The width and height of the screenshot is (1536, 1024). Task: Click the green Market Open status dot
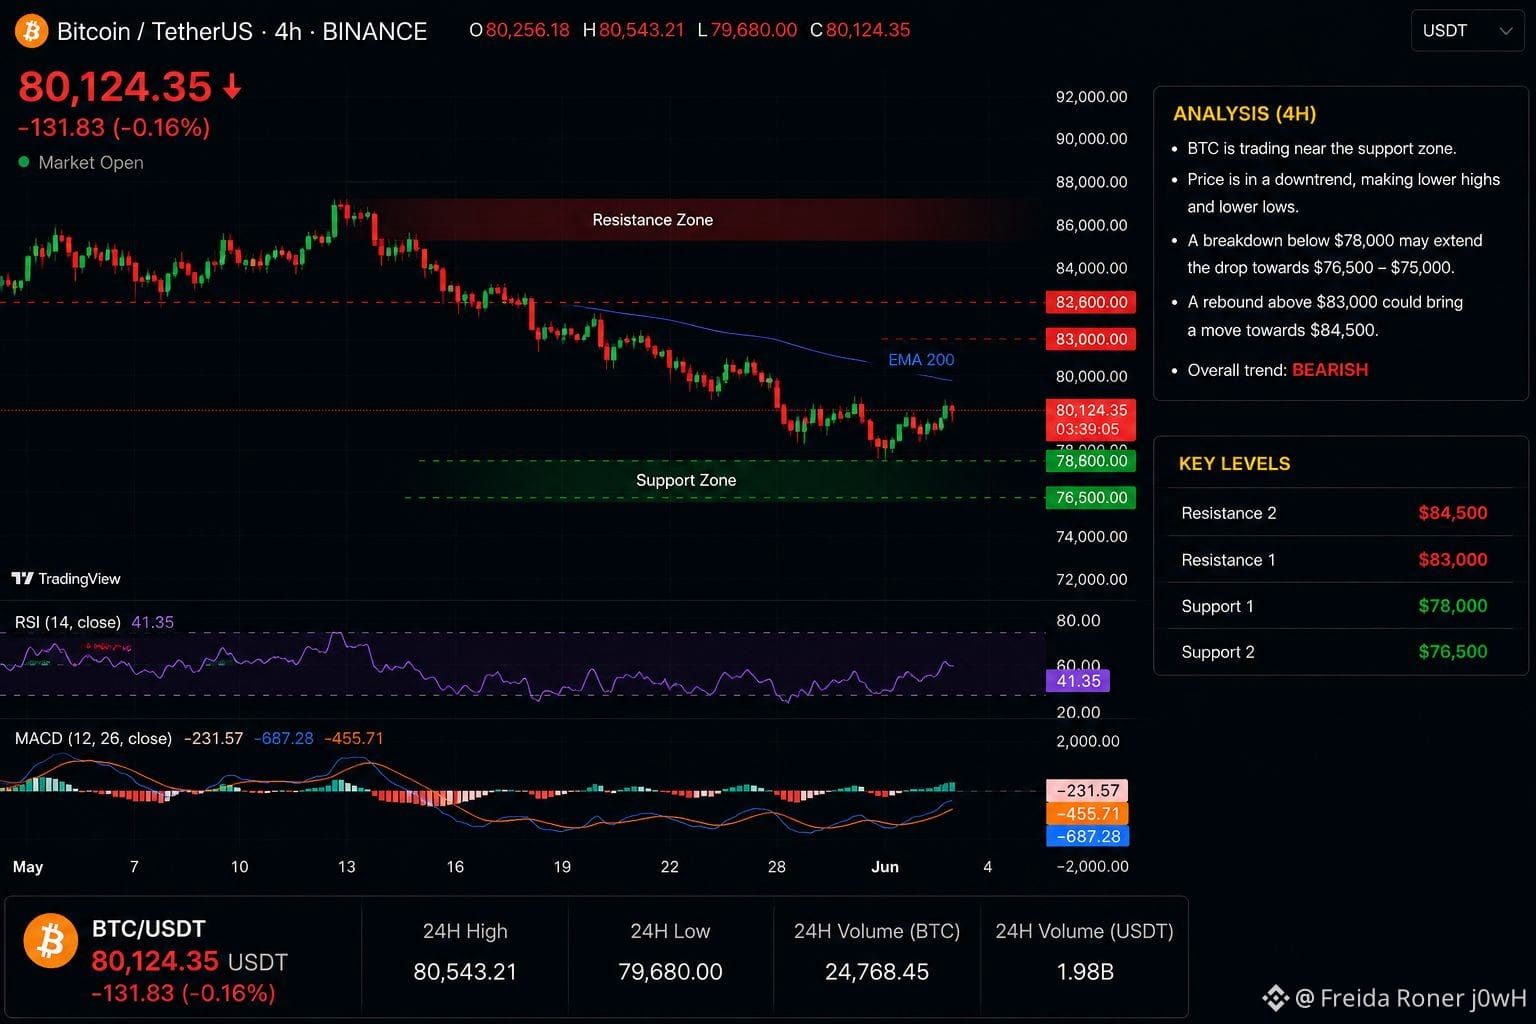click(24, 162)
